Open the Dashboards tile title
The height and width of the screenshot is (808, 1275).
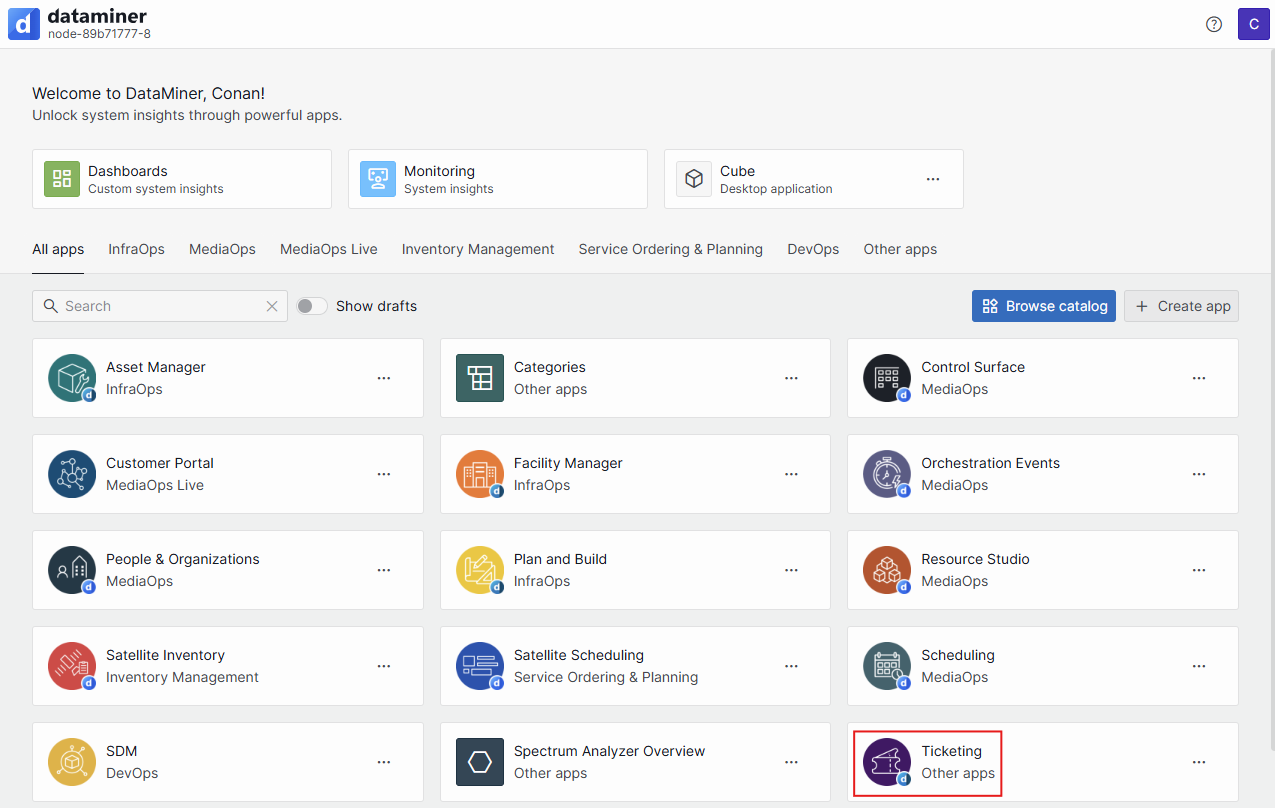pyautogui.click(x=128, y=171)
